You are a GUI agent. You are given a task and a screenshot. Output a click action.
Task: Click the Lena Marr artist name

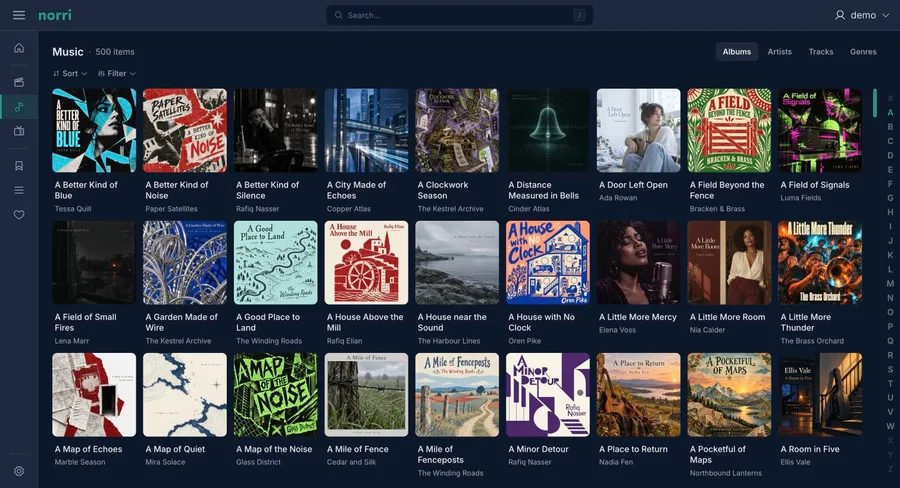click(x=72, y=341)
